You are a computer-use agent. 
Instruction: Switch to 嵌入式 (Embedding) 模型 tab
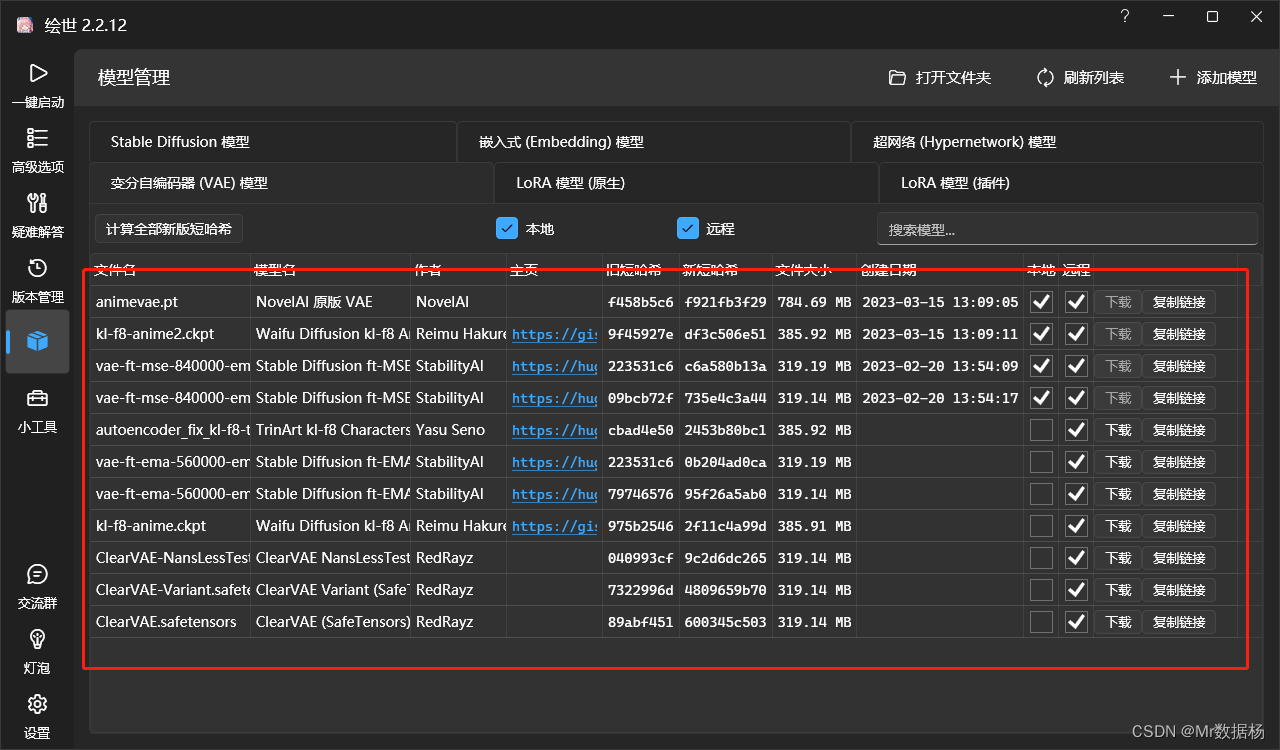coord(653,142)
